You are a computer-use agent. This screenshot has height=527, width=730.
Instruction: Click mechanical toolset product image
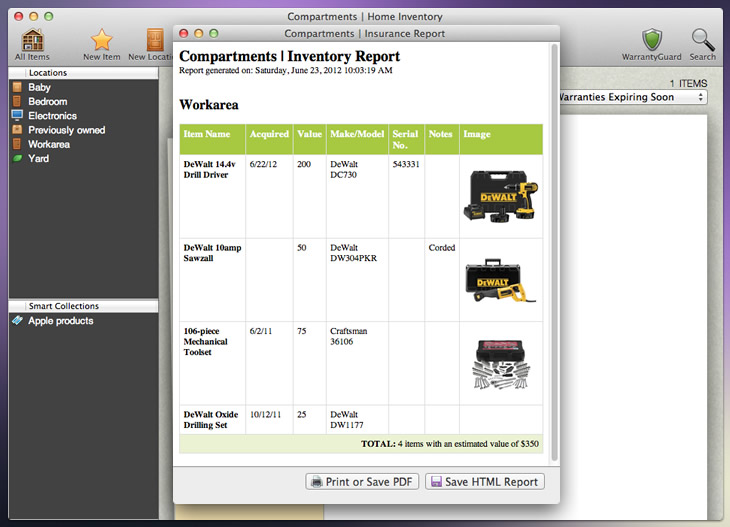coord(500,364)
